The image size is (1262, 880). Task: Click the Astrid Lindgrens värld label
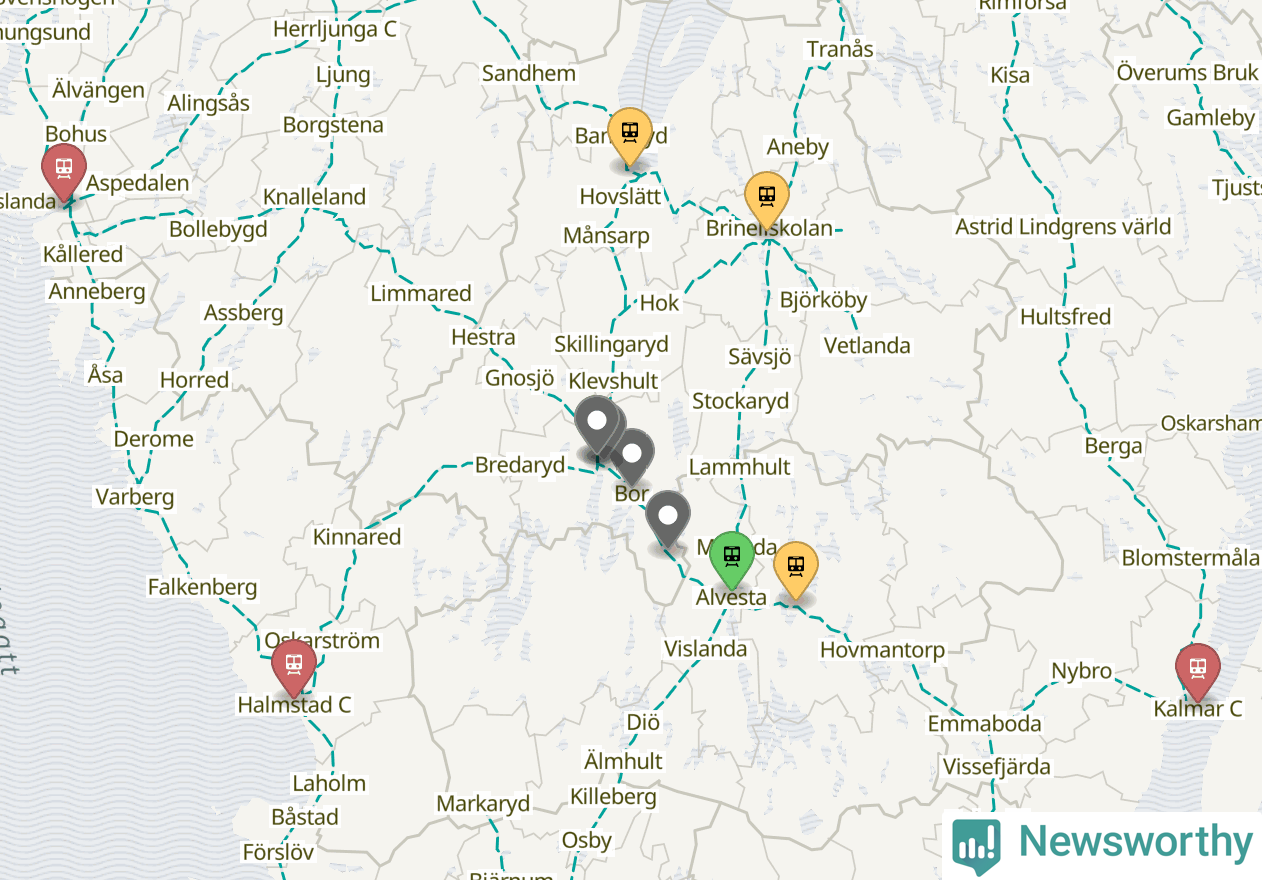[x=1063, y=227]
